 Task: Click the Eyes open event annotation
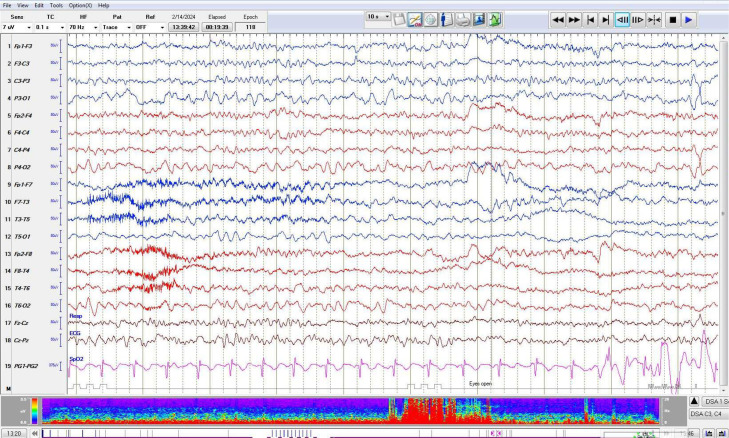coord(480,384)
